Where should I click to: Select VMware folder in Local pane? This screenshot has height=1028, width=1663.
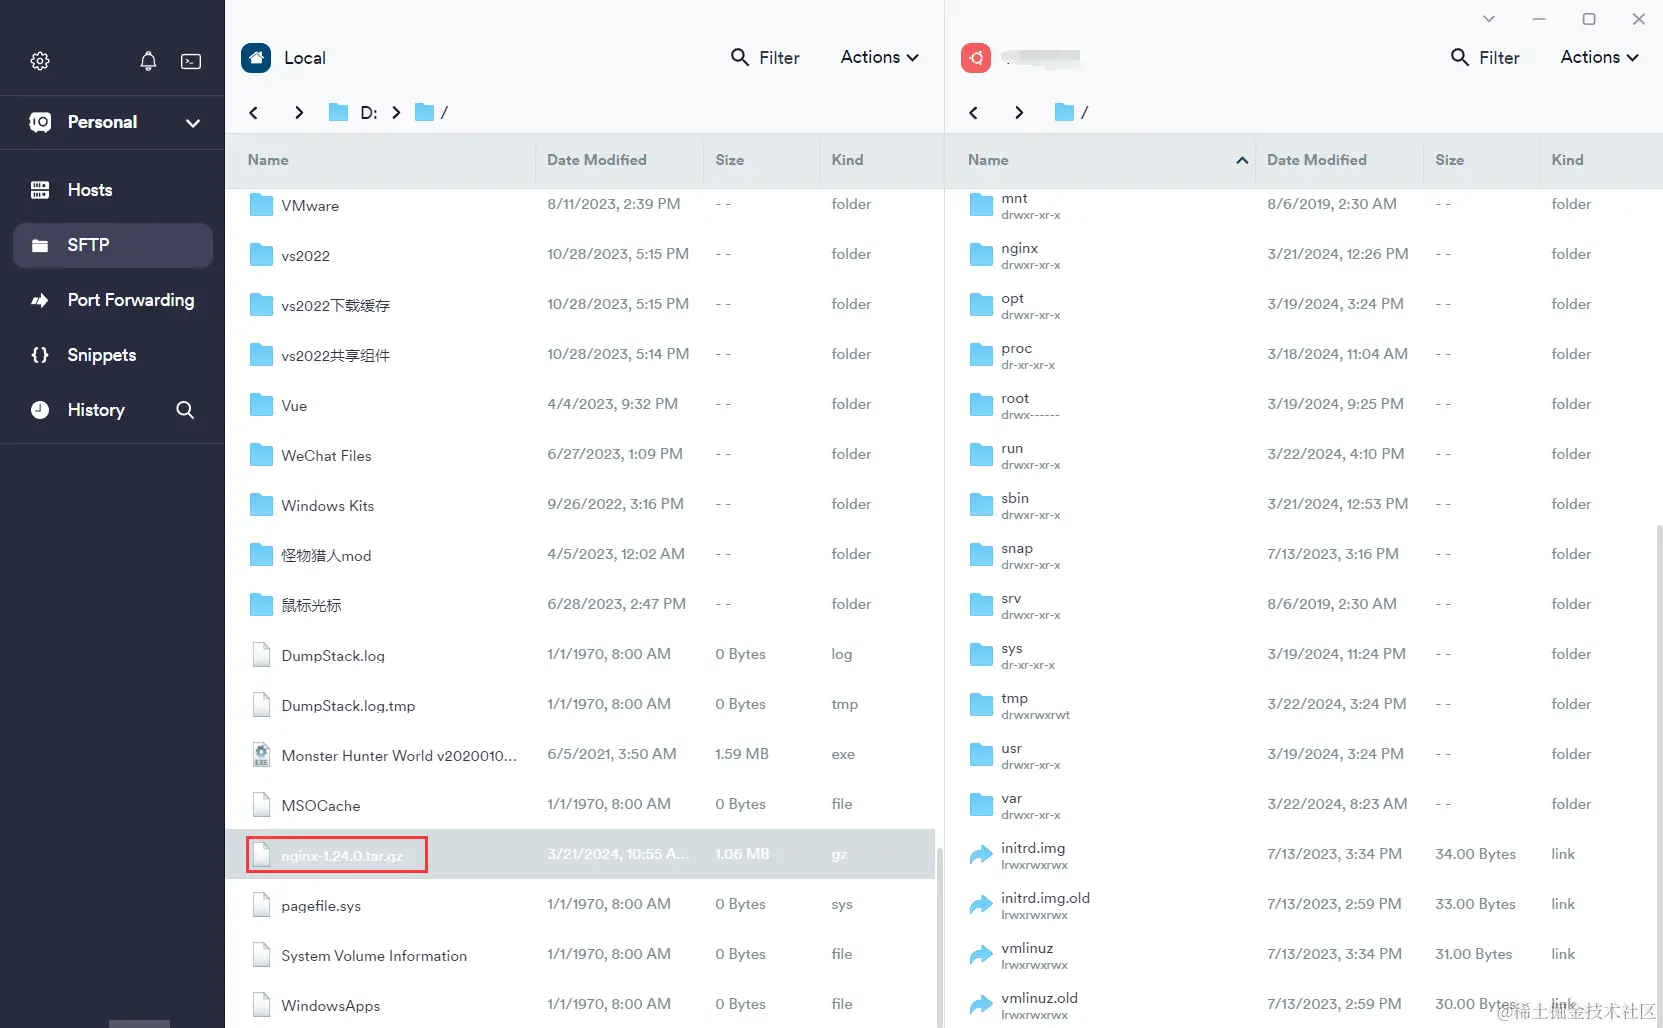point(580,205)
